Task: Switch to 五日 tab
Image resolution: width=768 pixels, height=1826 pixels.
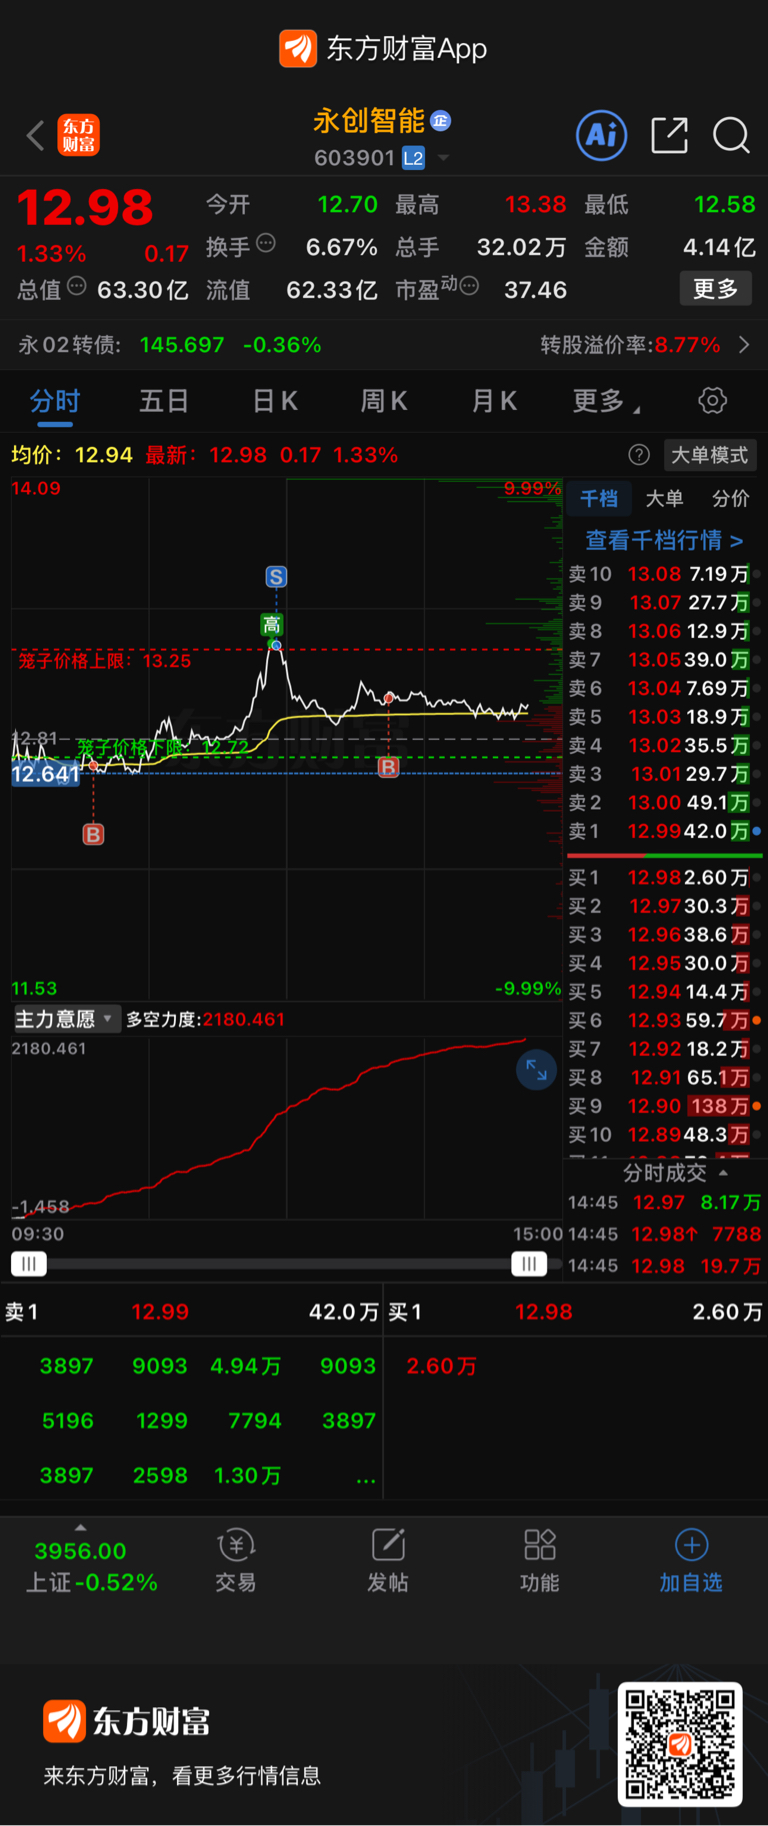Action: pos(164,401)
